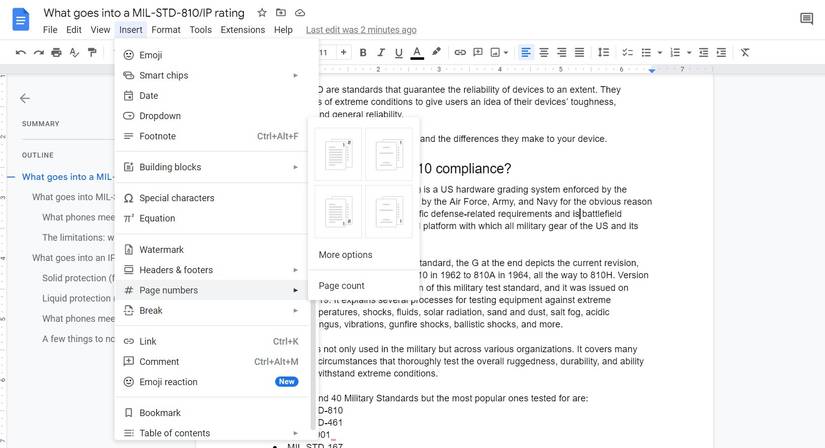This screenshot has width=825, height=448.
Task: Open last edit version history link
Action: click(361, 30)
